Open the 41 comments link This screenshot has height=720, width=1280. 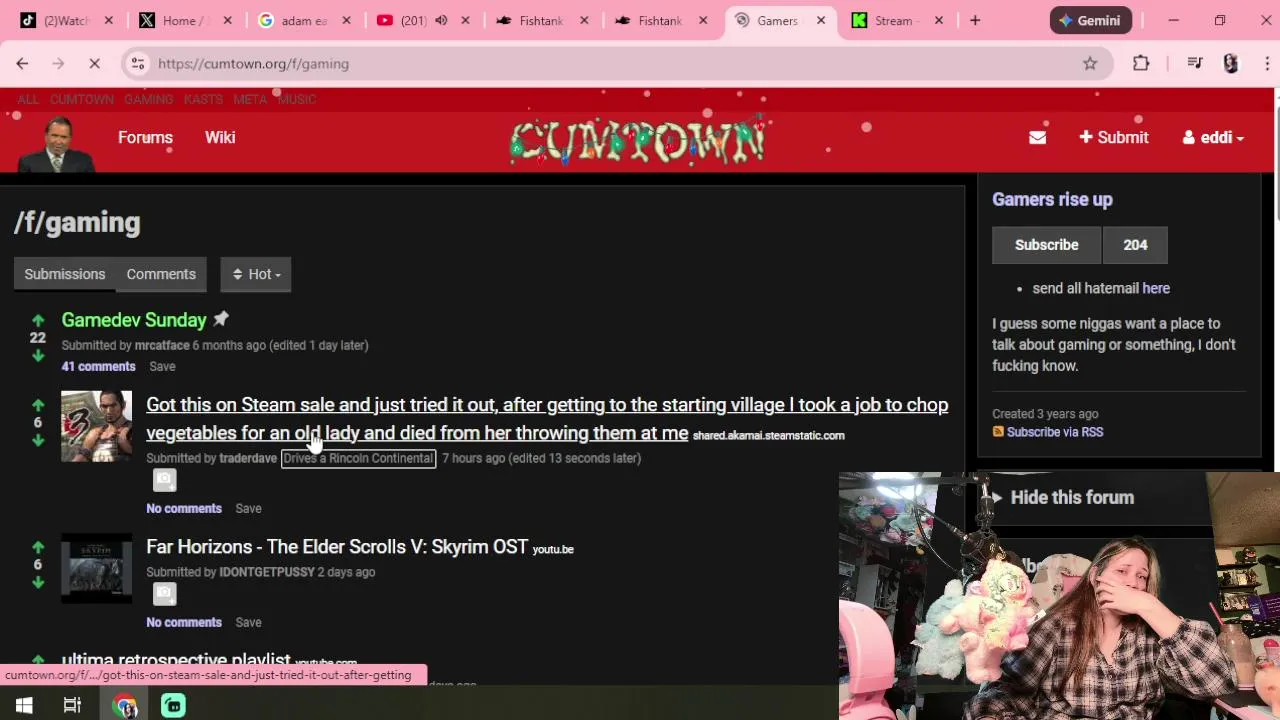(x=98, y=366)
